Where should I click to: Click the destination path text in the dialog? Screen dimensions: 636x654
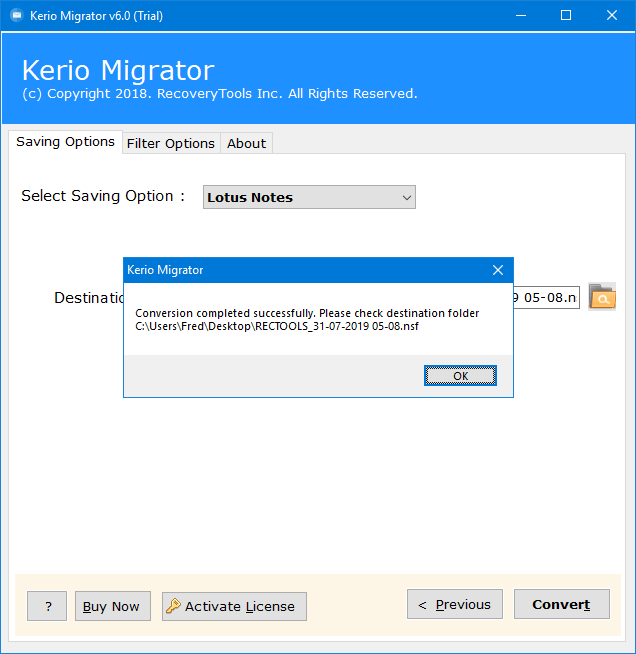[x=277, y=326]
